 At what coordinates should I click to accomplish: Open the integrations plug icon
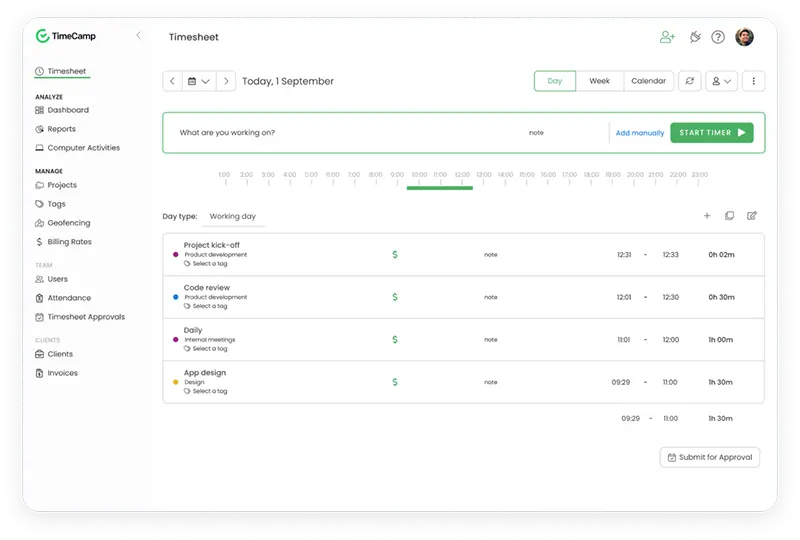694,37
